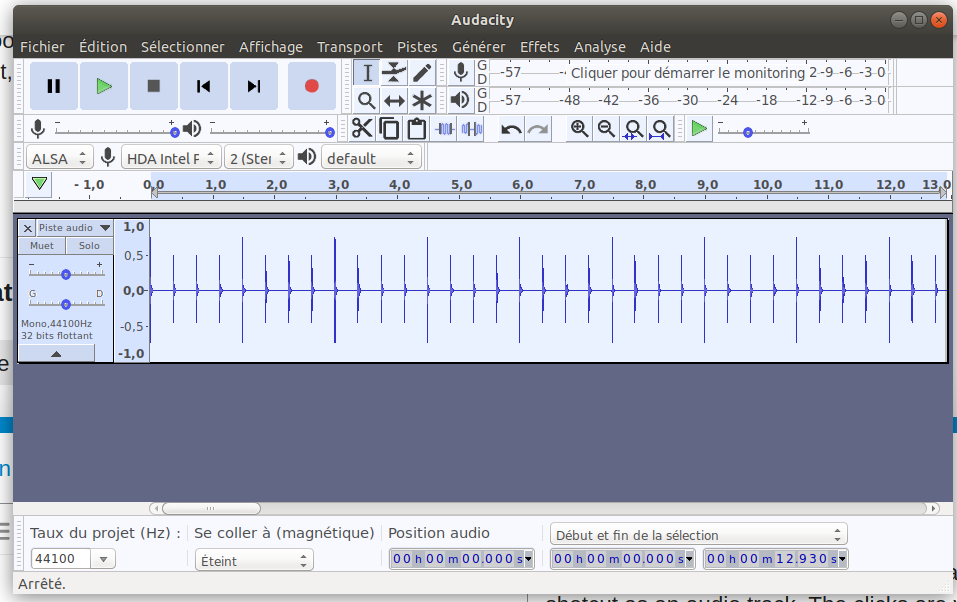
Task: Toggle Solo on the audio track
Action: tap(89, 245)
